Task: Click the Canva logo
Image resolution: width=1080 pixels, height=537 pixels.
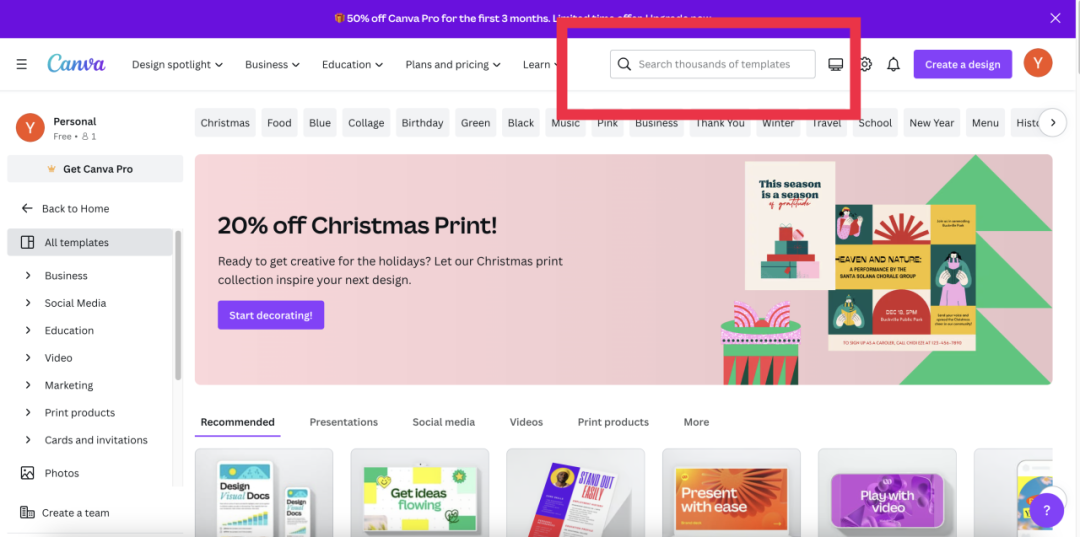Action: click(x=76, y=63)
